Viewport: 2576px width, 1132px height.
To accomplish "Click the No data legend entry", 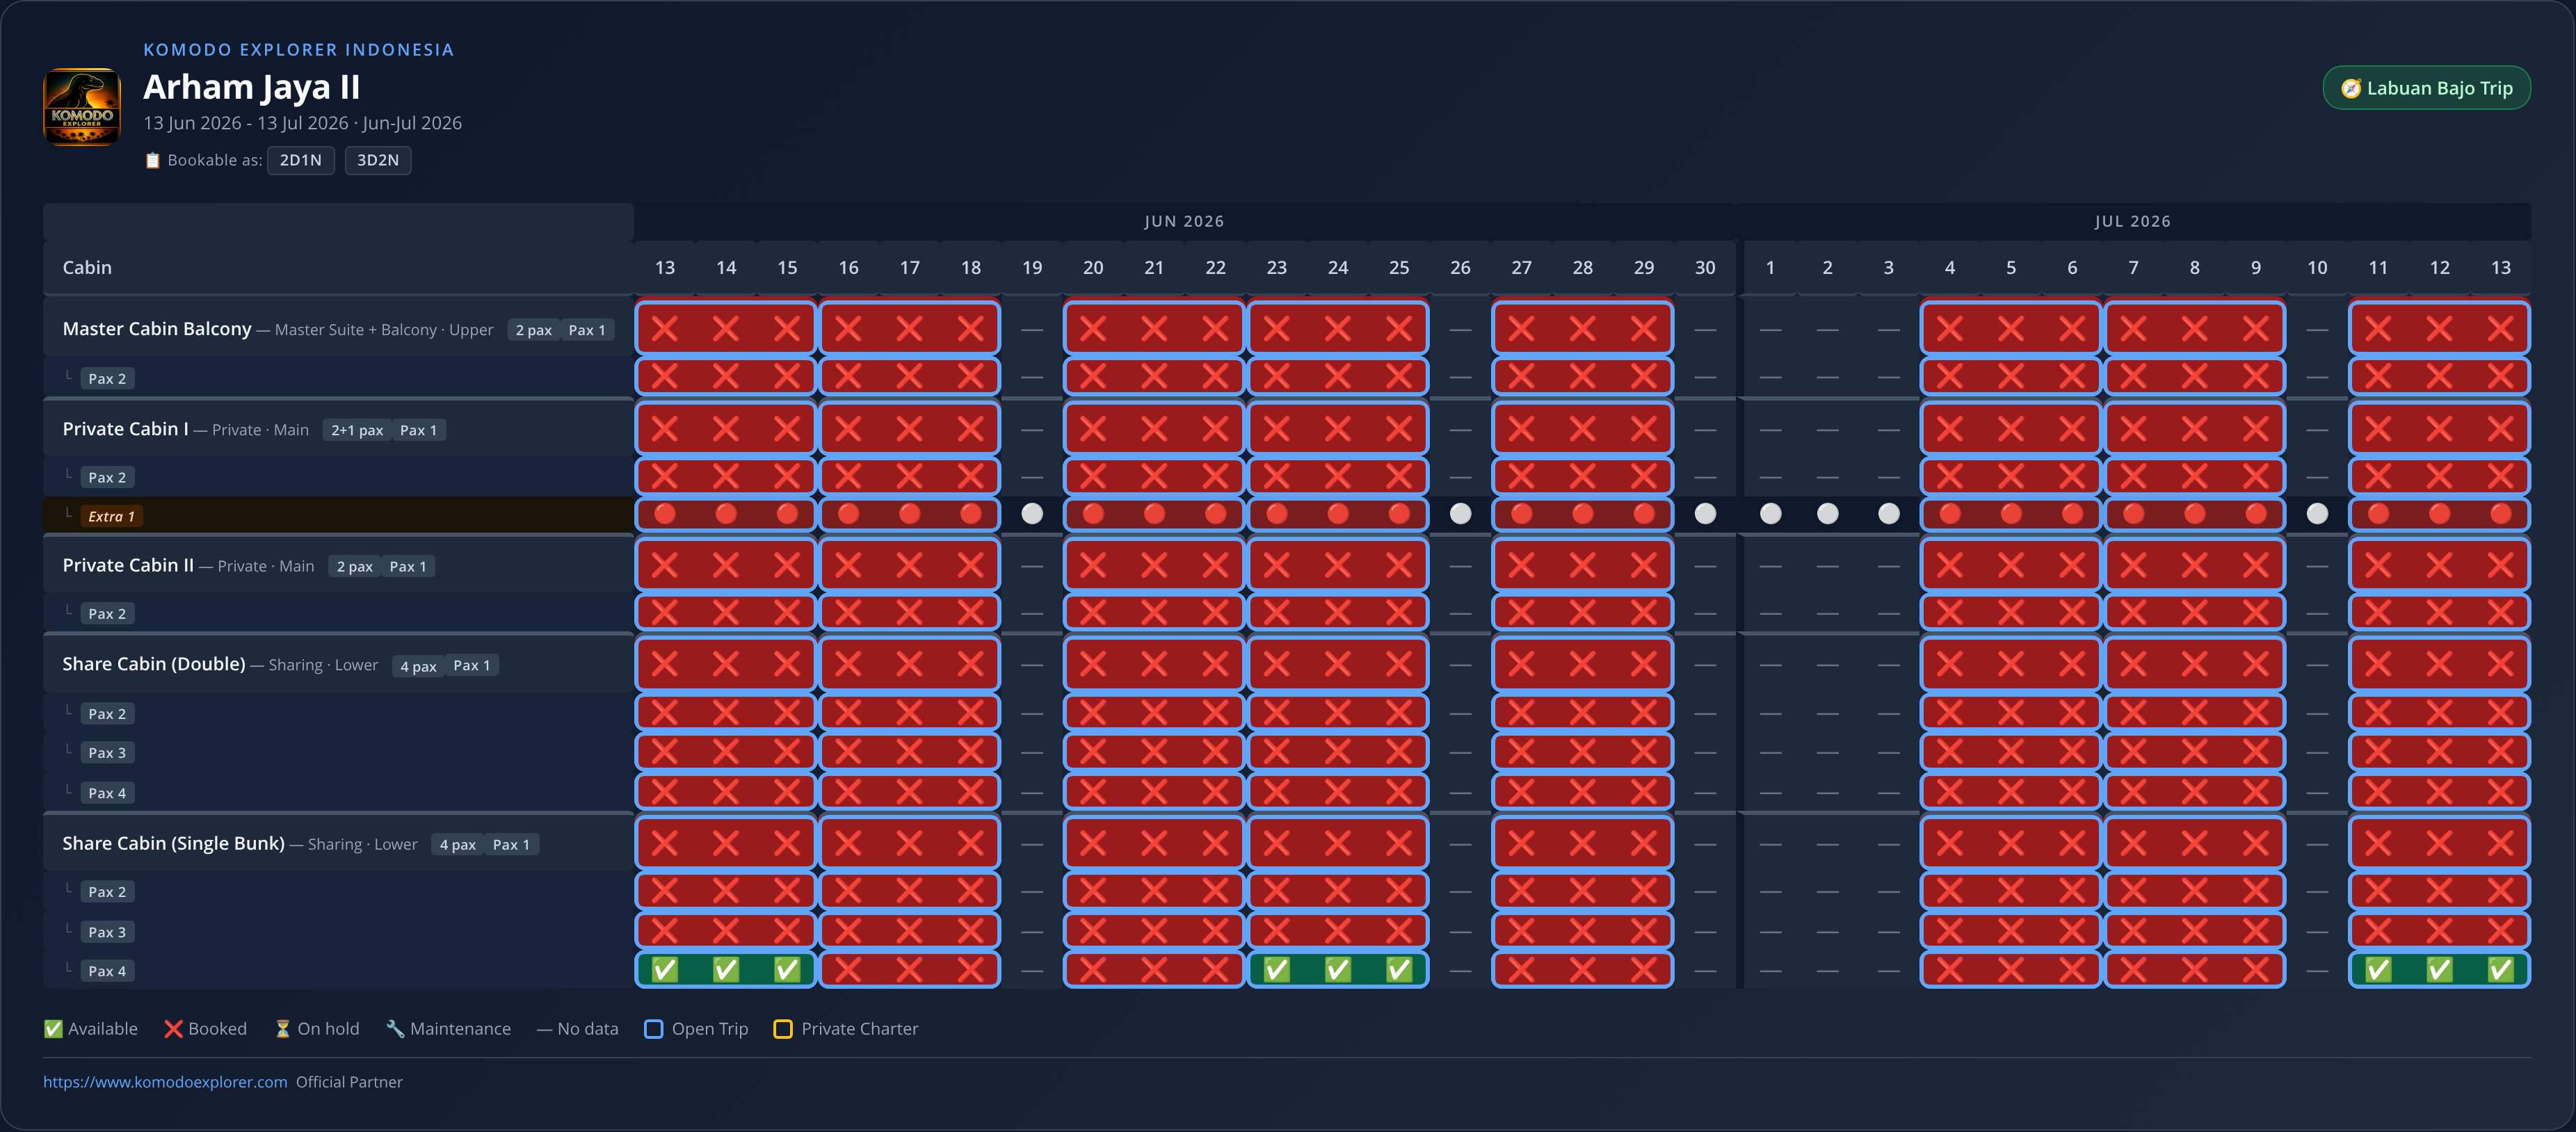I will [578, 1029].
